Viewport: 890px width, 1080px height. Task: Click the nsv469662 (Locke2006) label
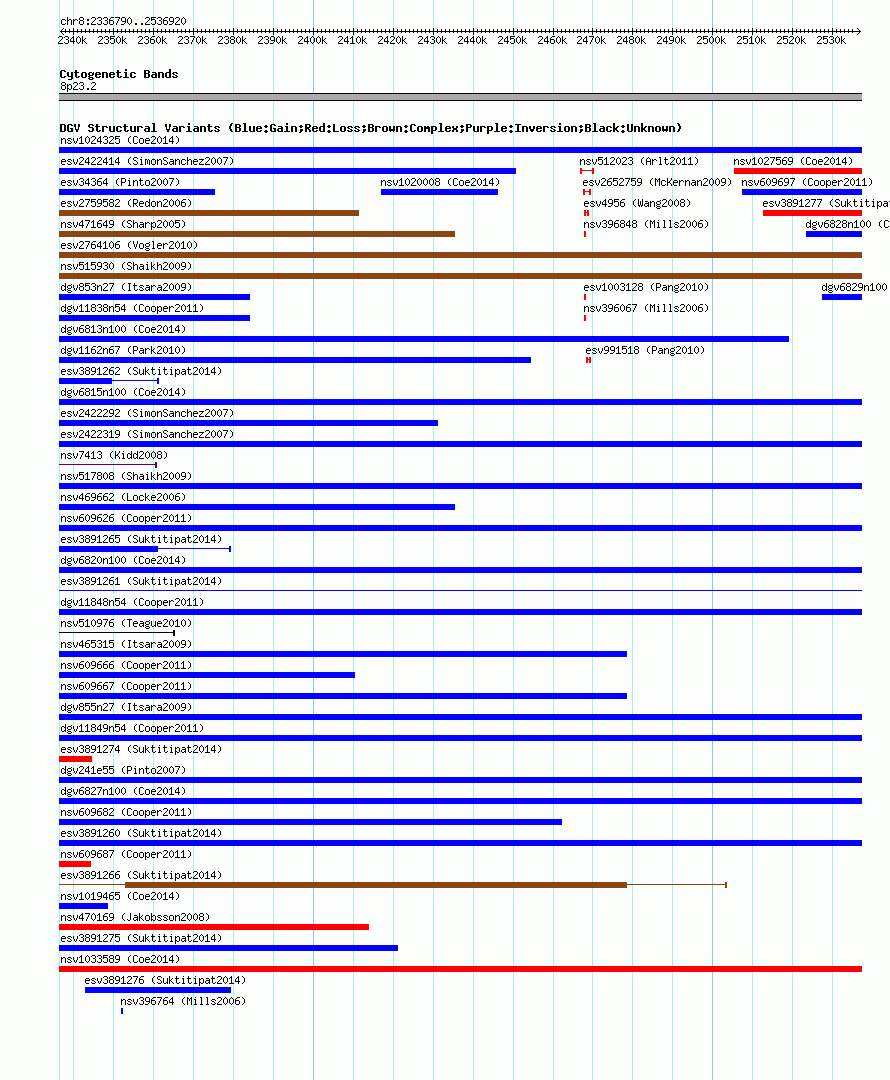pos(123,497)
